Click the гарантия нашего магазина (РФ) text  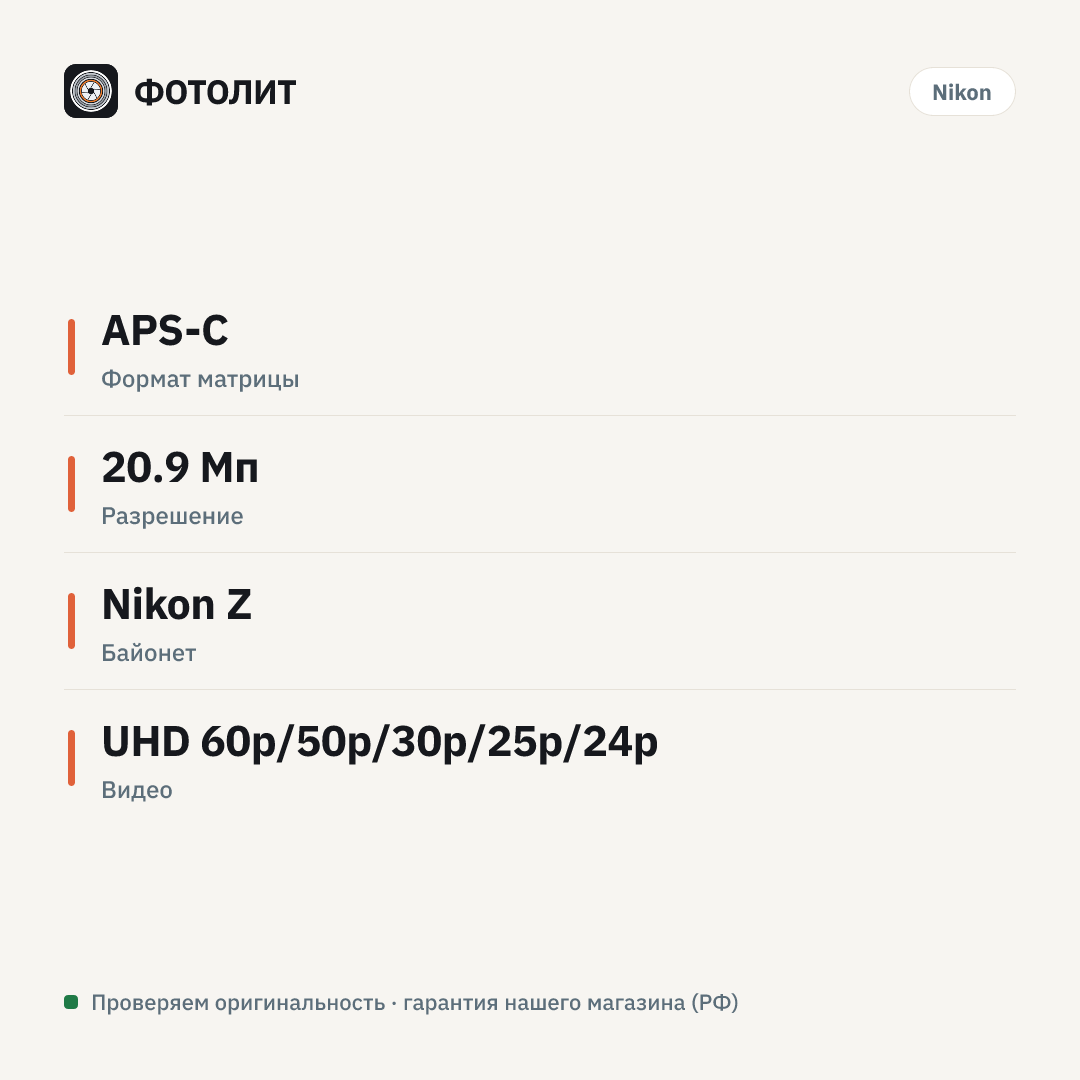570,1003
